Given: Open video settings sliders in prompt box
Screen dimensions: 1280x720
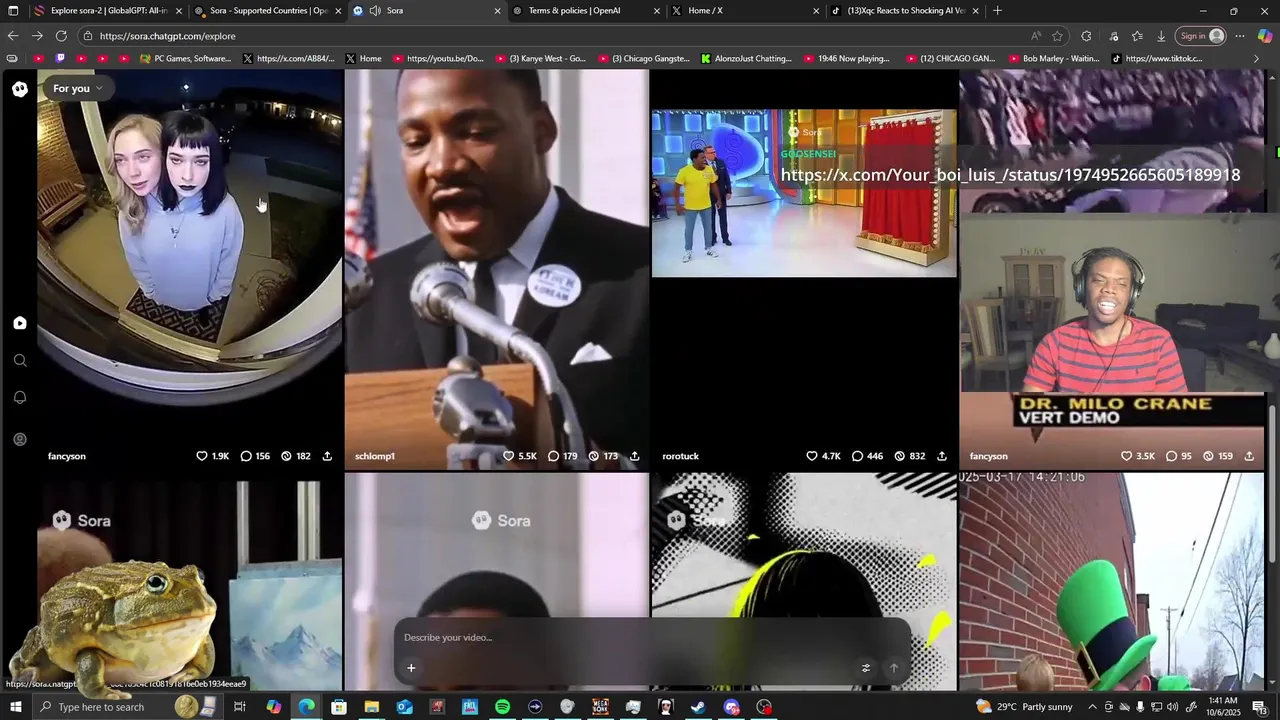Looking at the screenshot, I should pos(866,668).
